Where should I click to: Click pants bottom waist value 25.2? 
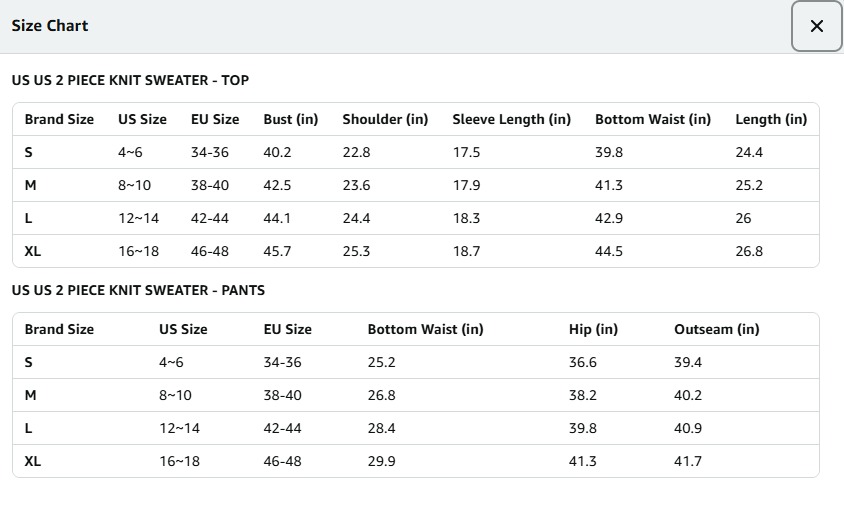point(381,362)
